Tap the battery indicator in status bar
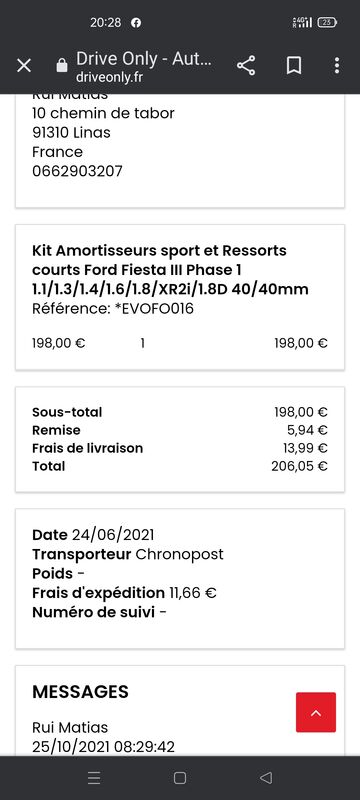This screenshot has height=800, width=360. (327, 22)
